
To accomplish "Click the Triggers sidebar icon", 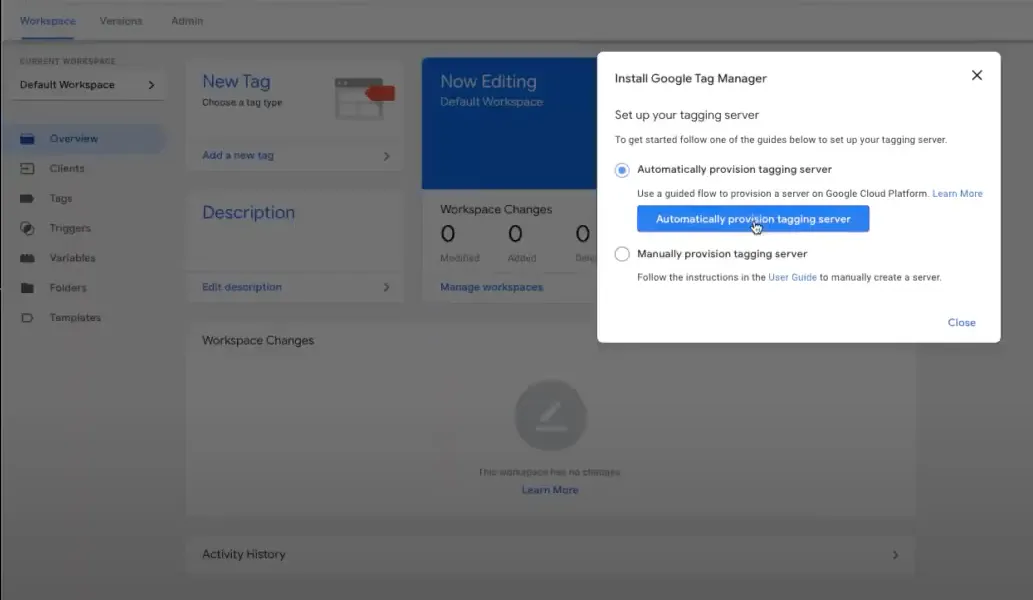I will (27, 228).
